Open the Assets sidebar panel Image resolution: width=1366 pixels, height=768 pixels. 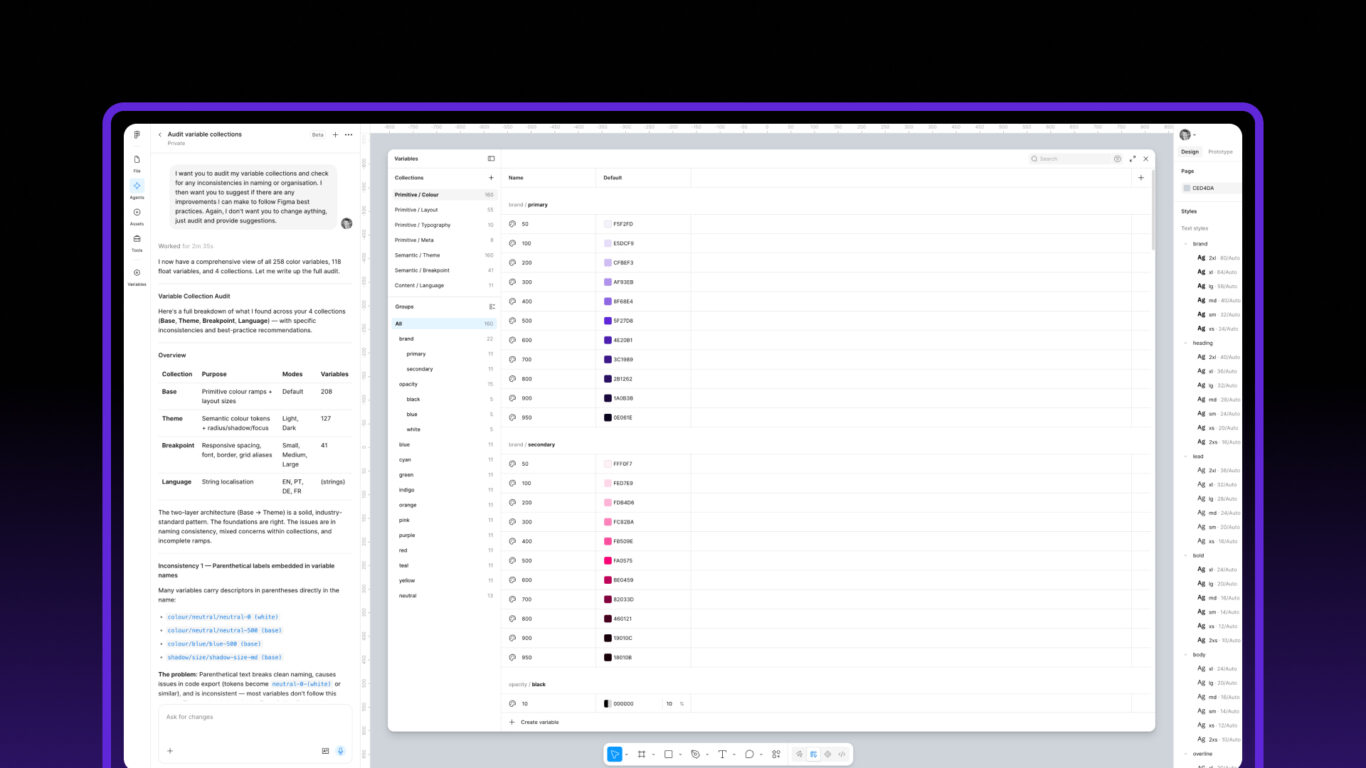pos(137,215)
